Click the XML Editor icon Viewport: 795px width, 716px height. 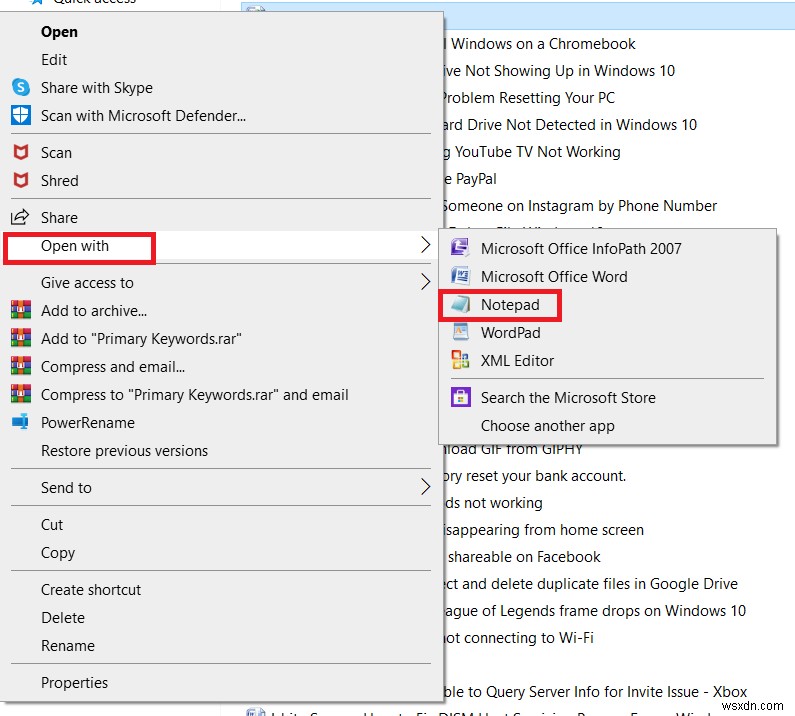(460, 360)
